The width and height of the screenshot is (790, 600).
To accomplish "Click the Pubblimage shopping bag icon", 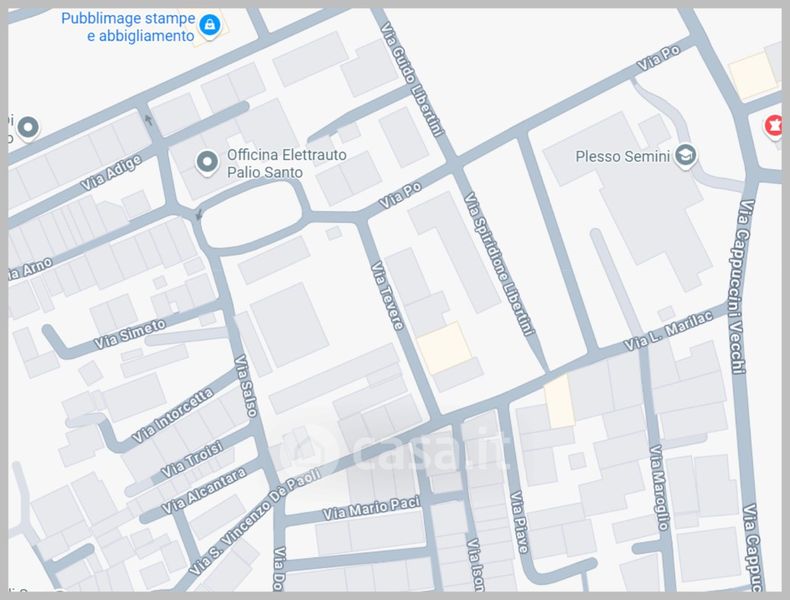I will pos(209,25).
